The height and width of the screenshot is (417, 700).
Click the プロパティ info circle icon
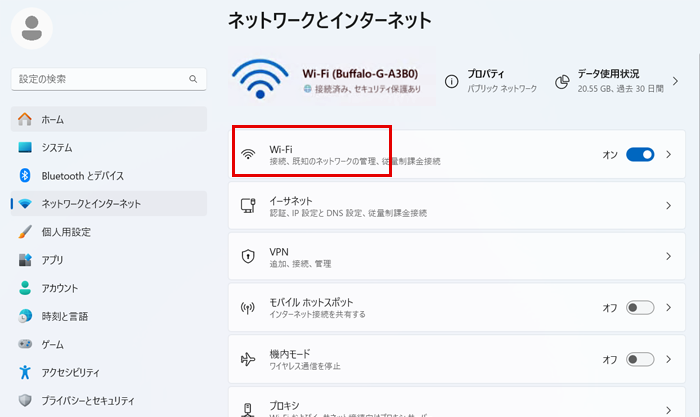click(x=451, y=81)
